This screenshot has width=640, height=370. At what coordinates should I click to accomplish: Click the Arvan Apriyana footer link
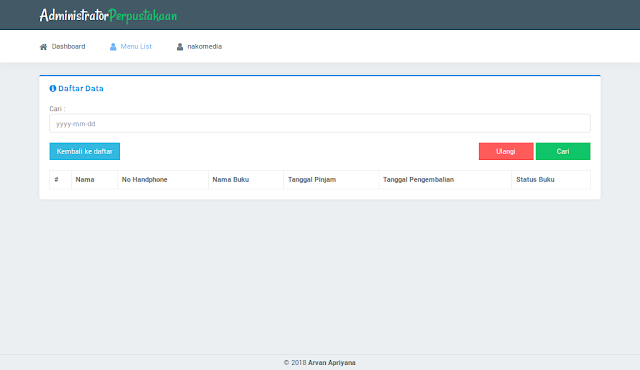tap(331, 363)
